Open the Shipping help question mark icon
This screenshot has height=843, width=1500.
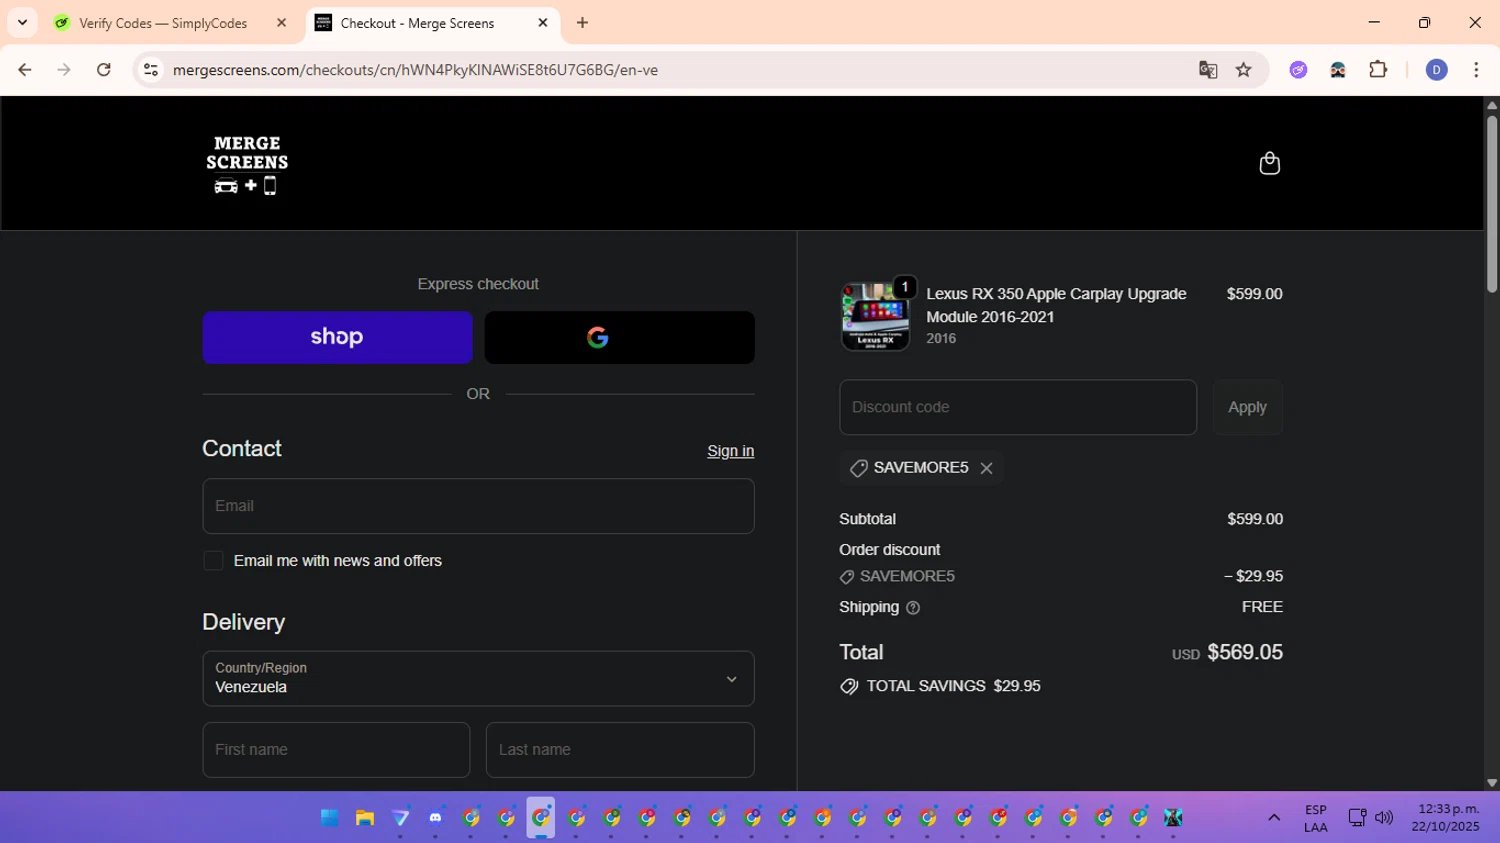click(912, 607)
